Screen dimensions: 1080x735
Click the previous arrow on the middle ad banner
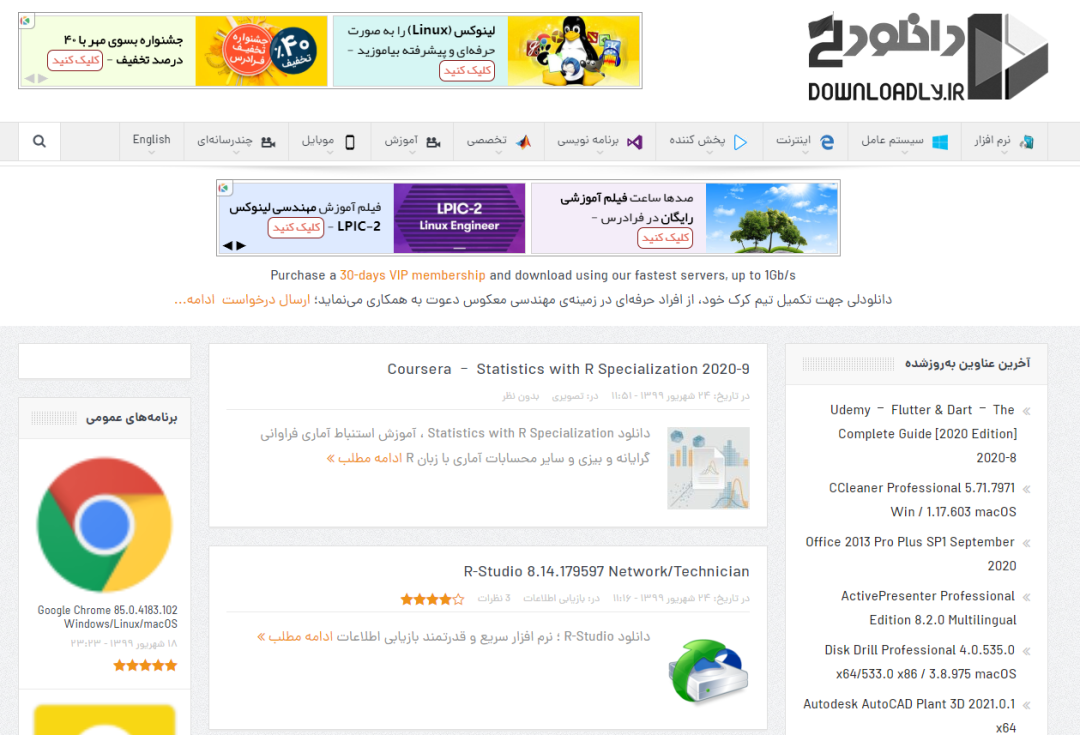227,245
